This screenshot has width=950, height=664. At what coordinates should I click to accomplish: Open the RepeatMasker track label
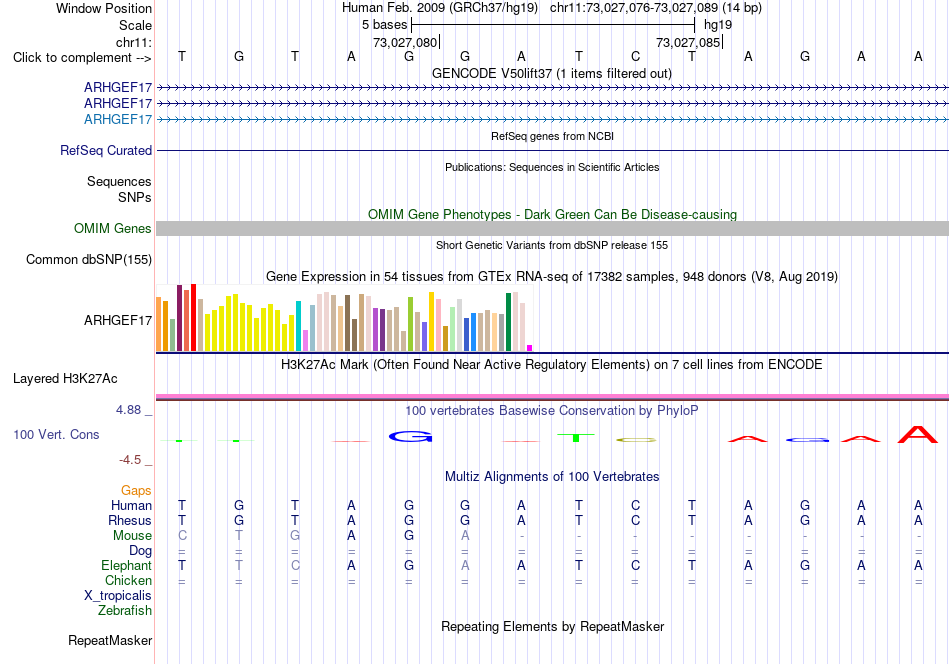tap(110, 640)
